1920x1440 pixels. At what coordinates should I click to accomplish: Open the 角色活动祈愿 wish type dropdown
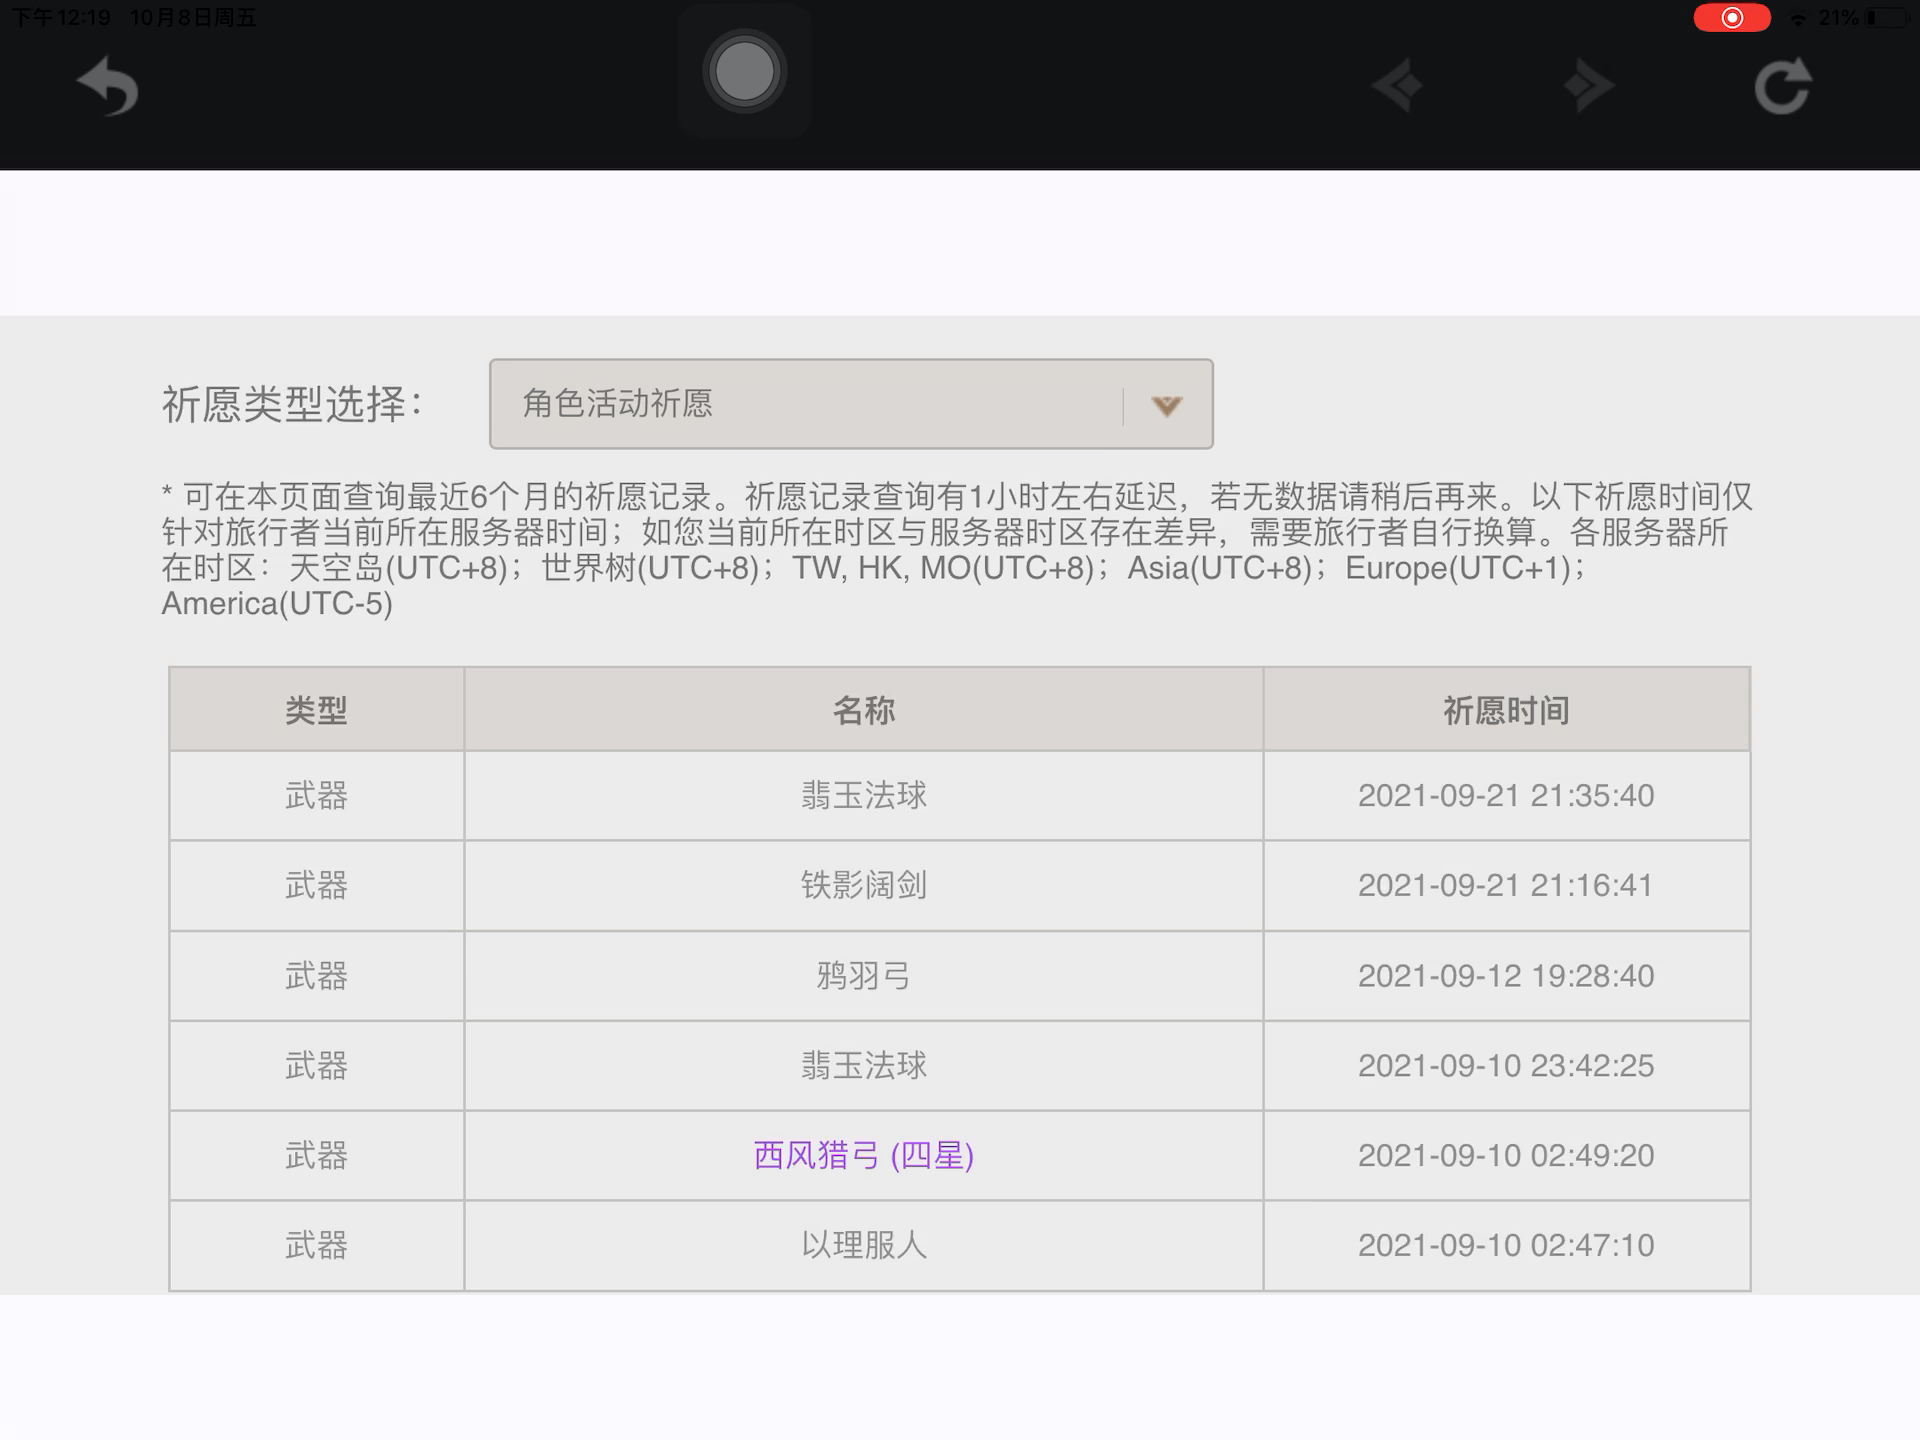tap(851, 404)
